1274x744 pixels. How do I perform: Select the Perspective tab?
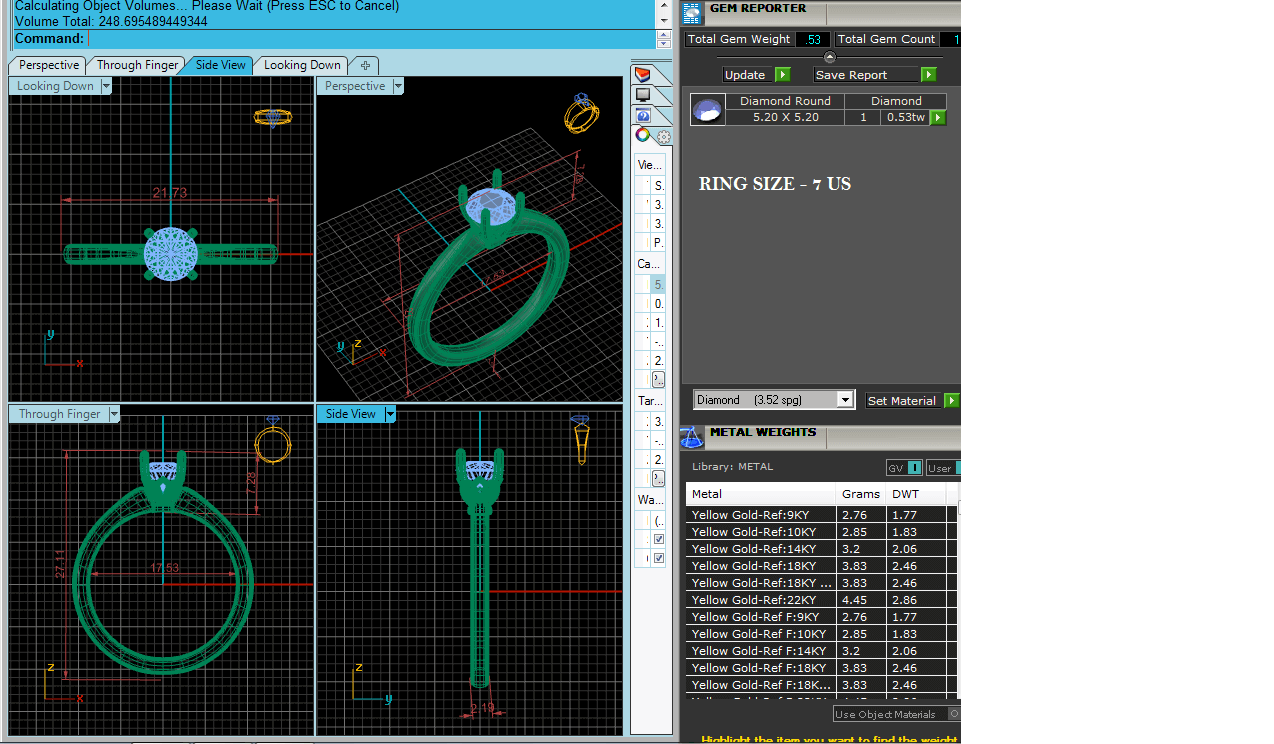[x=48, y=66]
